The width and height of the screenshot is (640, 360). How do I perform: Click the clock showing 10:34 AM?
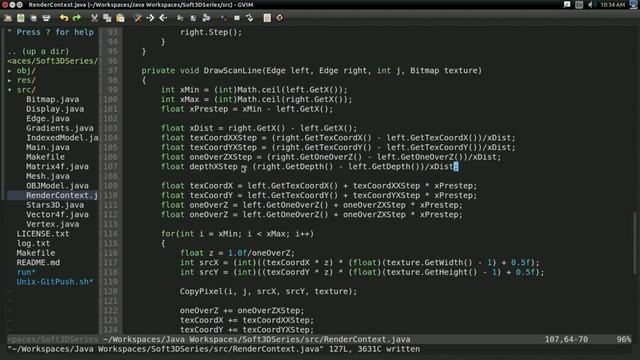pyautogui.click(x=613, y=4)
